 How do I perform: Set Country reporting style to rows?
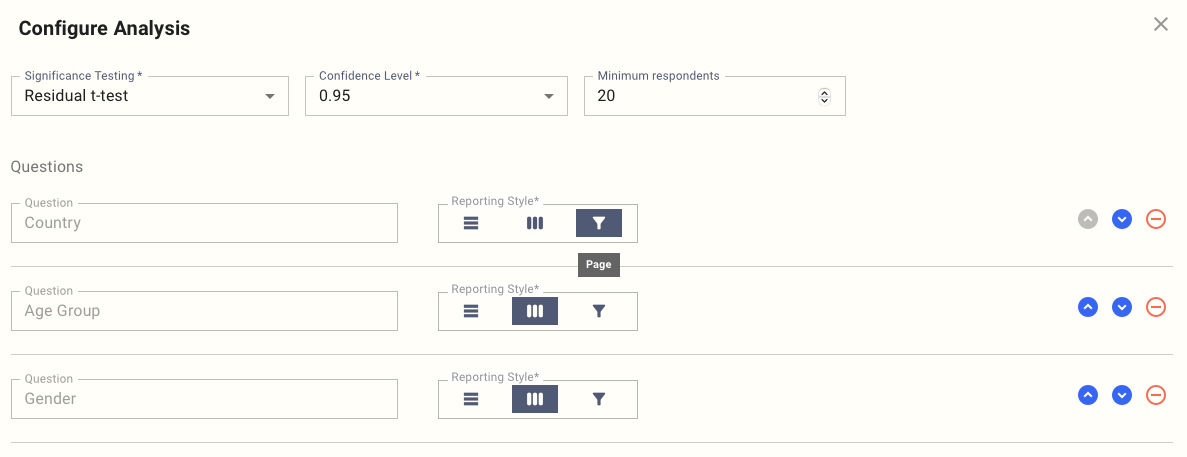click(x=471, y=223)
